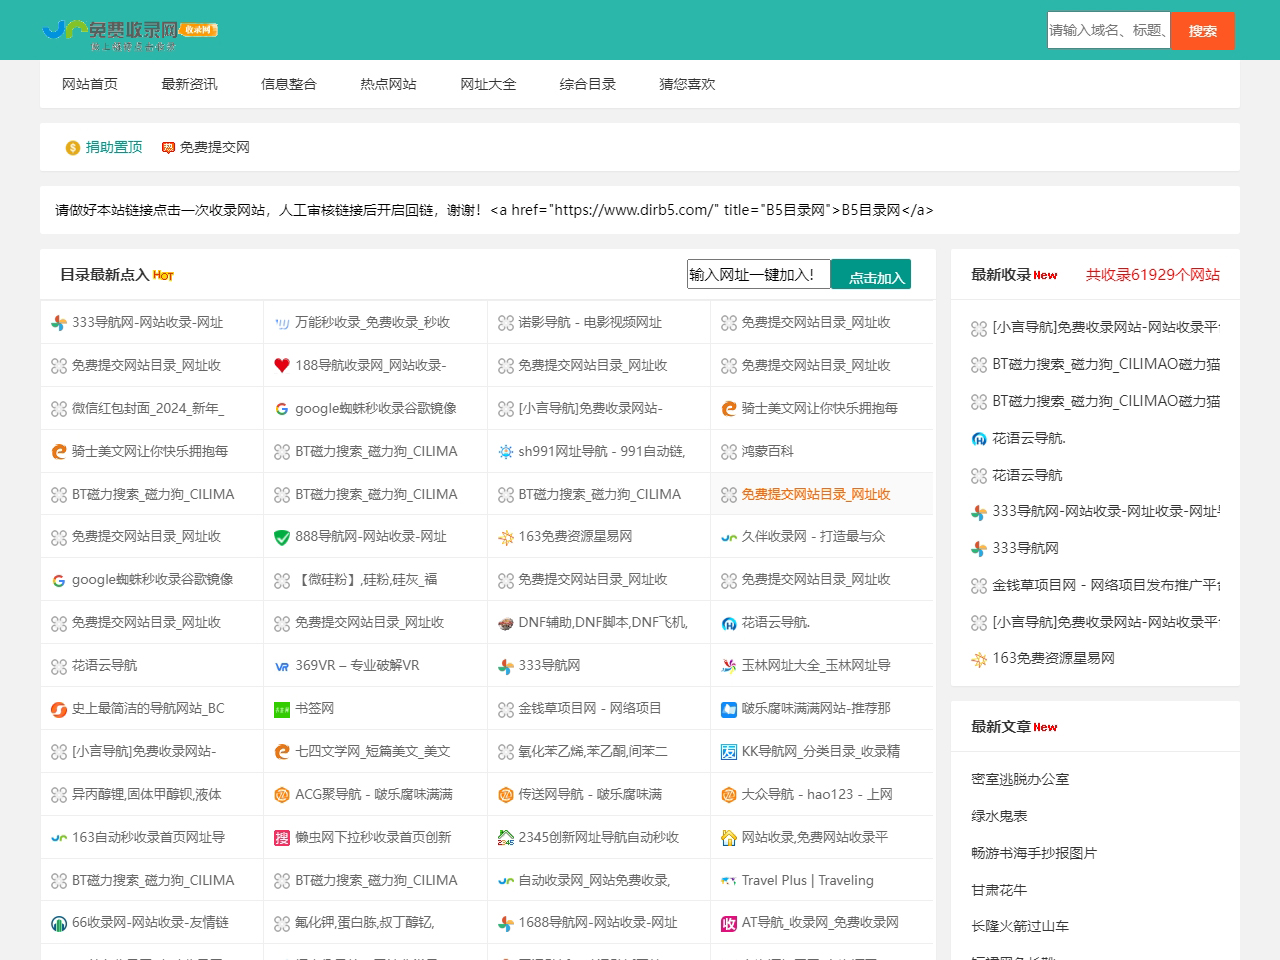
Task: Open the 密室逃脱办公室 article link
Action: pyautogui.click(x=1020, y=779)
